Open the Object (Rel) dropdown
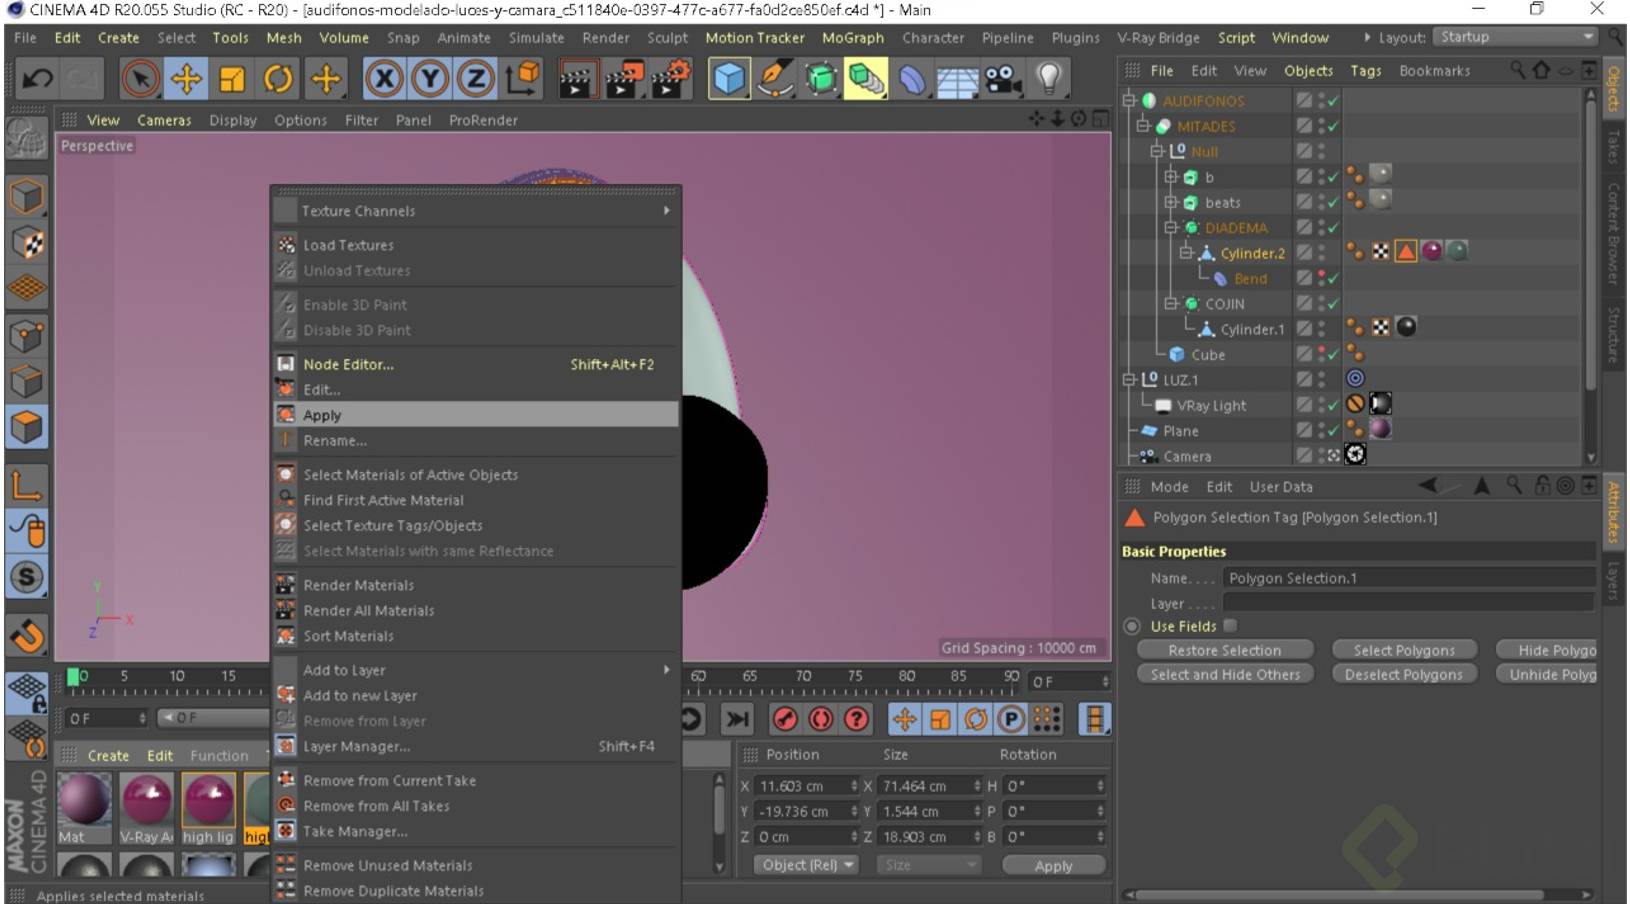The height and width of the screenshot is (904, 1630). click(x=808, y=865)
